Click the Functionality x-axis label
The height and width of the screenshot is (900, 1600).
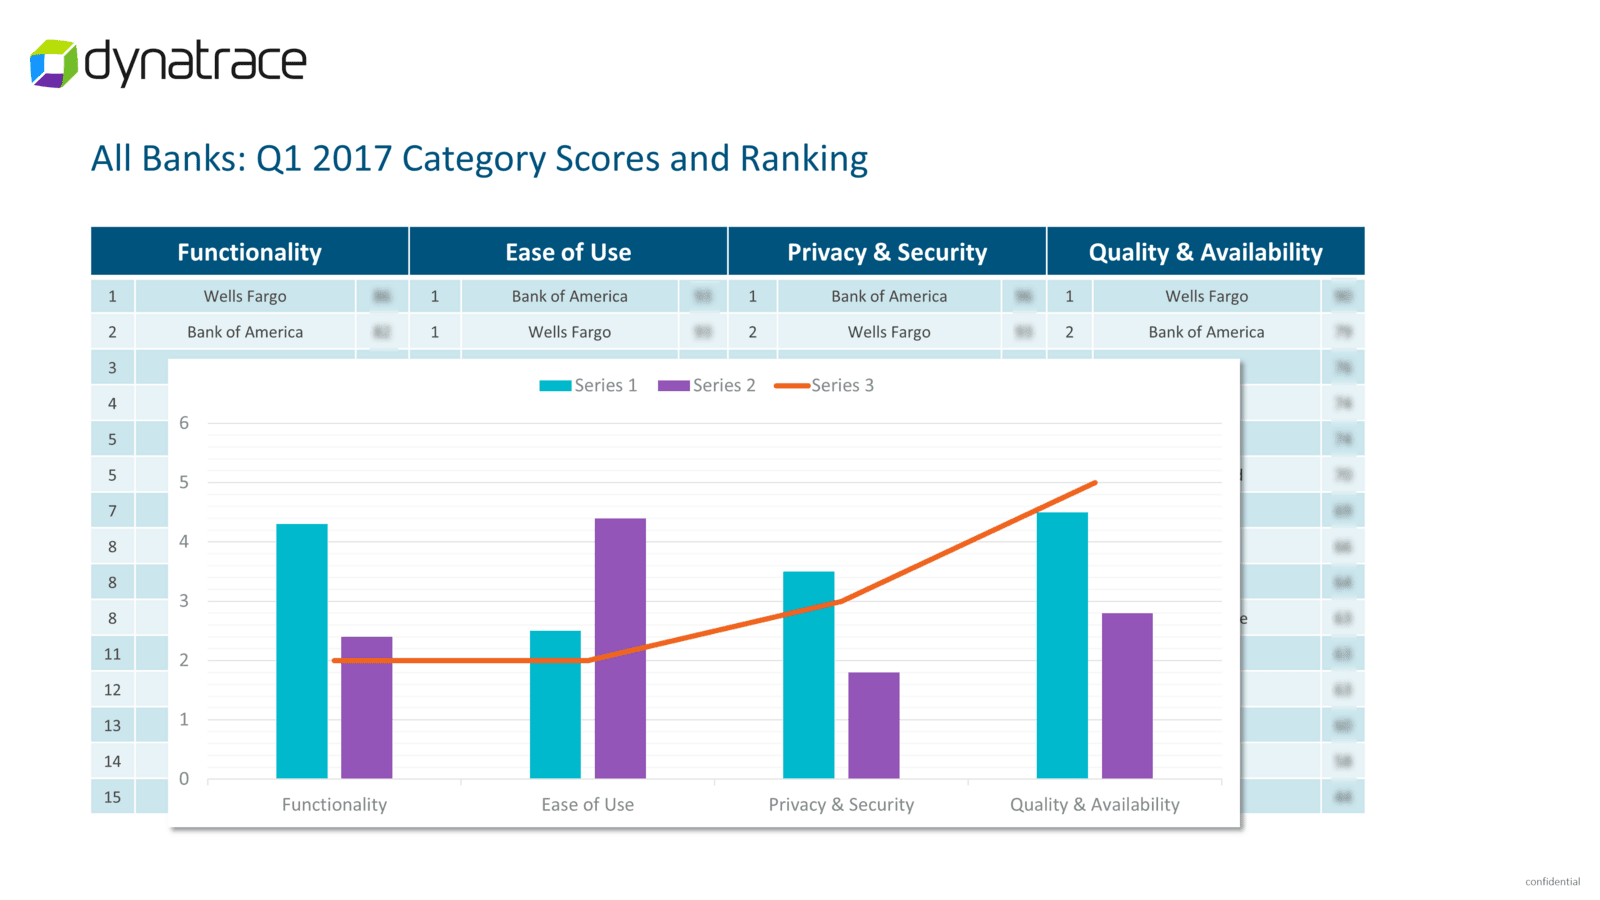coord(334,805)
